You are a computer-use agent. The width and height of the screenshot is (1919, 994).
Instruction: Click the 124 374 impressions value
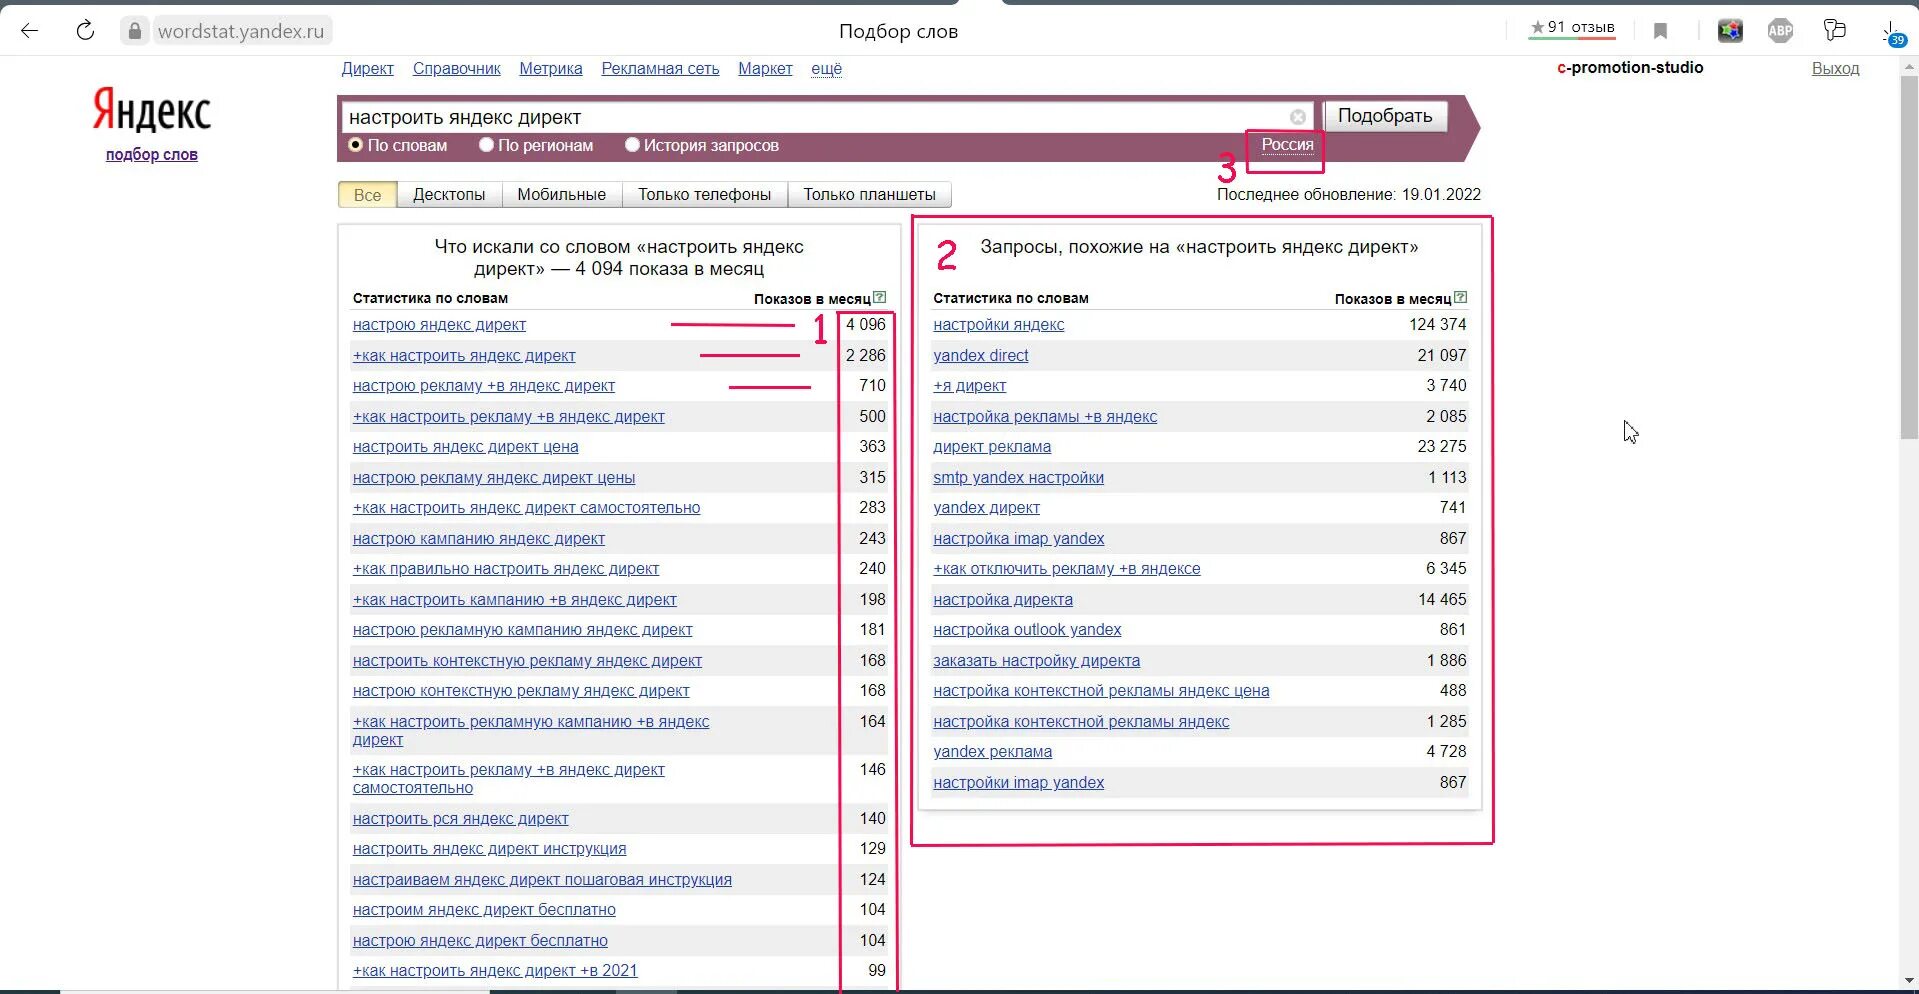coord(1438,325)
